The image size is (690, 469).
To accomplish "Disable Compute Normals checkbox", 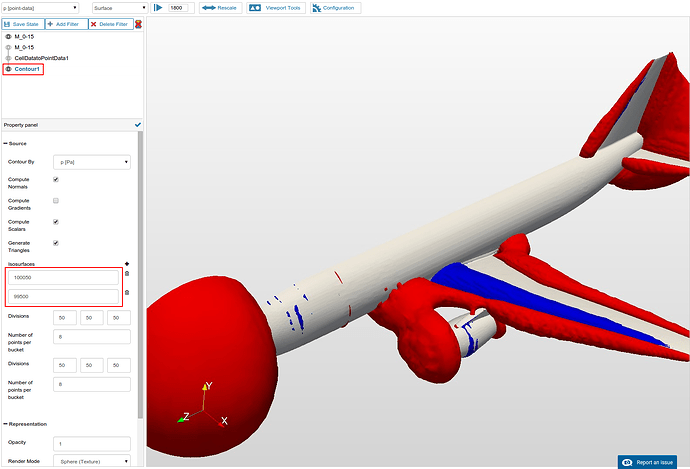I will (56, 180).
